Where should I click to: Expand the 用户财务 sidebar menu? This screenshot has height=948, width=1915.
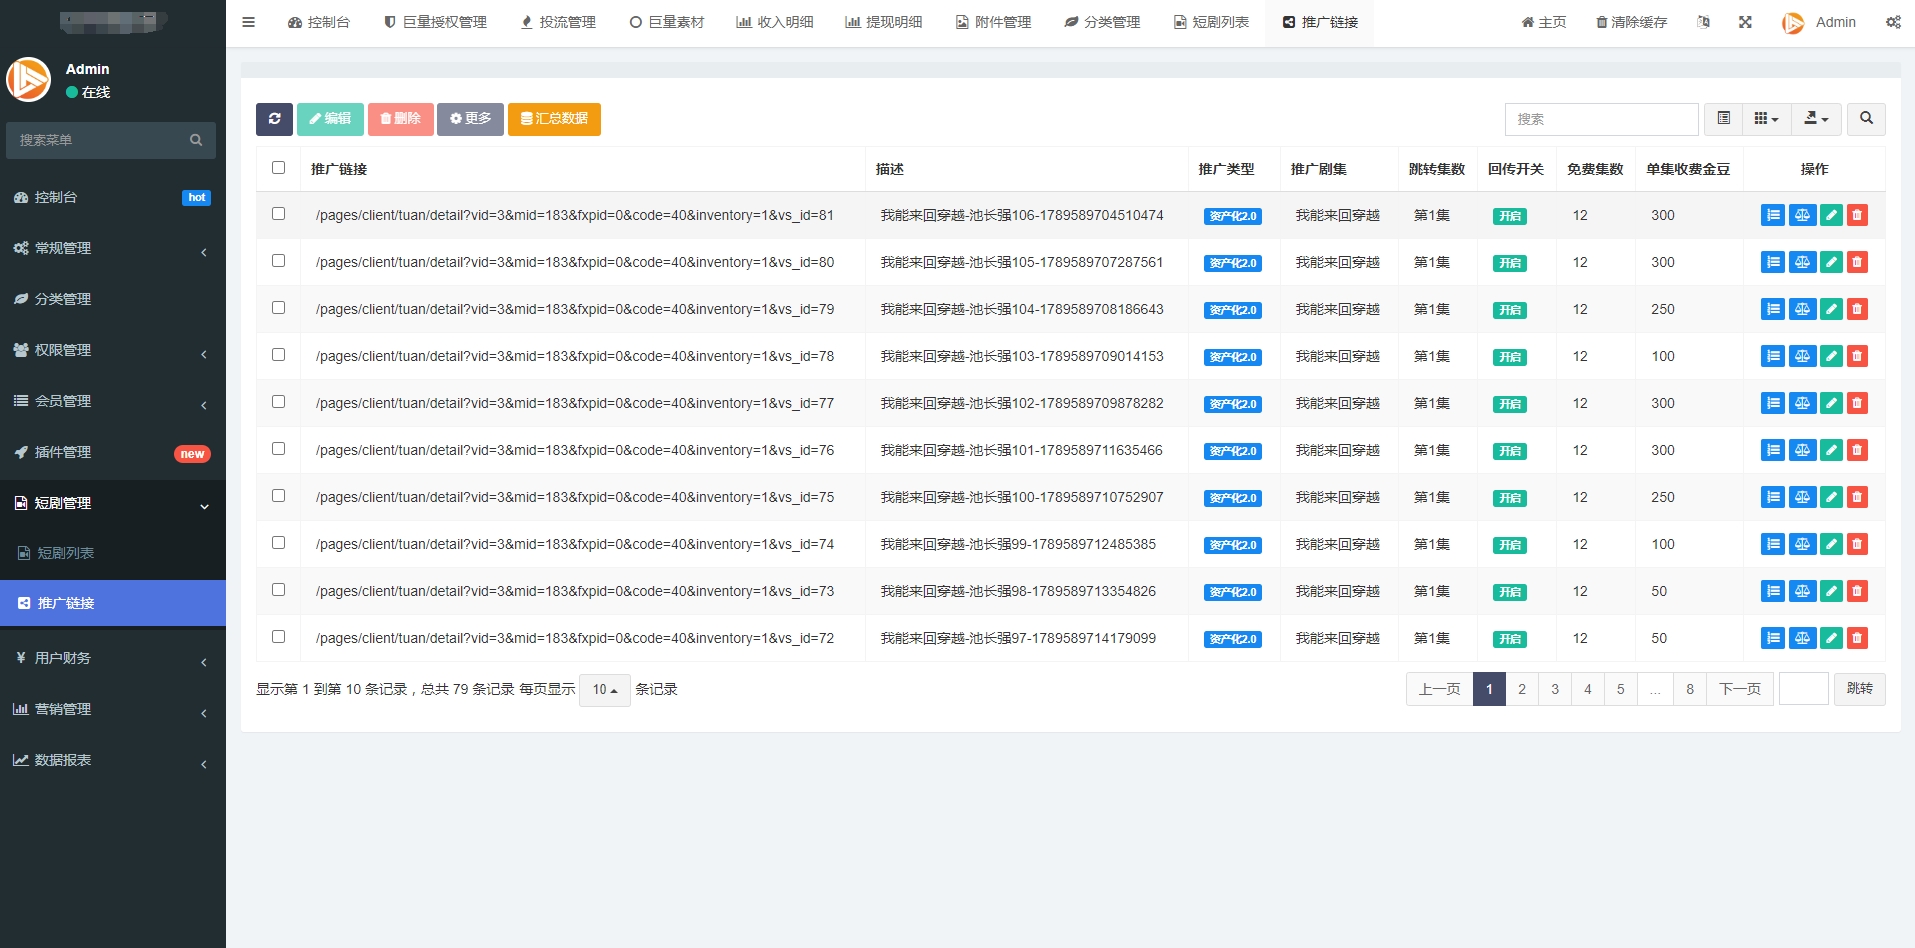[113, 658]
